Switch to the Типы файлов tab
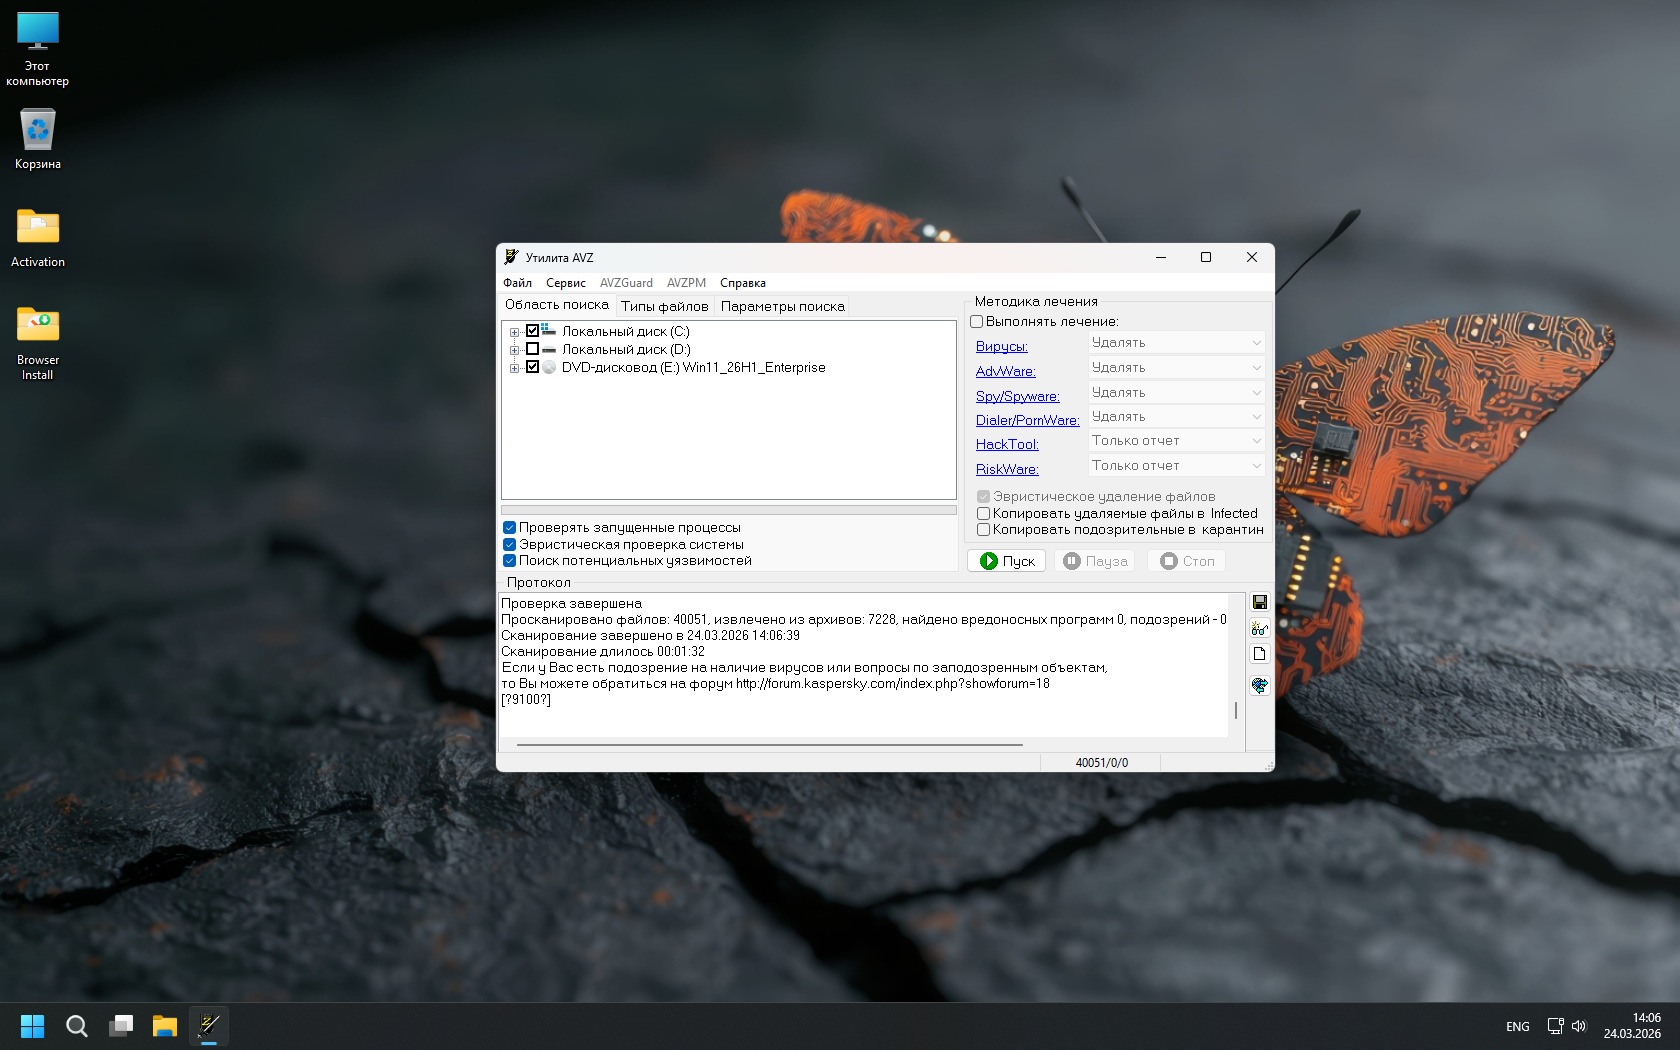1680x1050 pixels. pos(664,307)
